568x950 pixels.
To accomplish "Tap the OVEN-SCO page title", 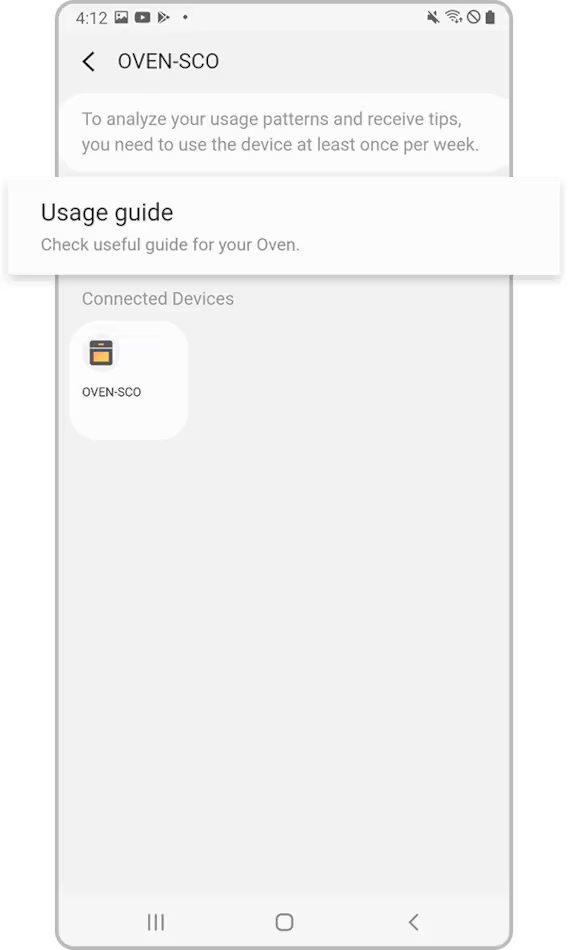I will coord(168,61).
